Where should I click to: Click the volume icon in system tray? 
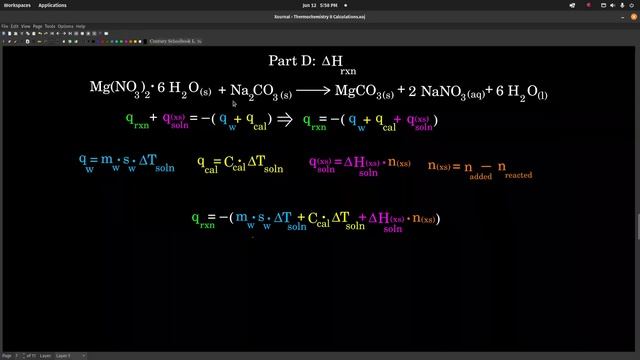(x=612, y=5)
